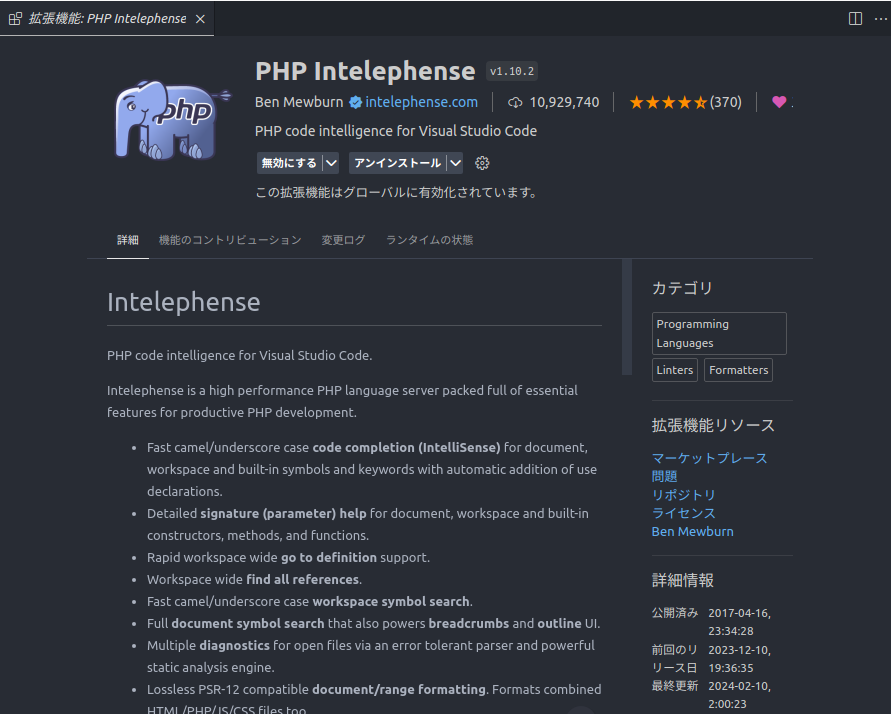This screenshot has width=891, height=714.
Task: Click the PHP elephant extension logo
Action: pos(172,119)
